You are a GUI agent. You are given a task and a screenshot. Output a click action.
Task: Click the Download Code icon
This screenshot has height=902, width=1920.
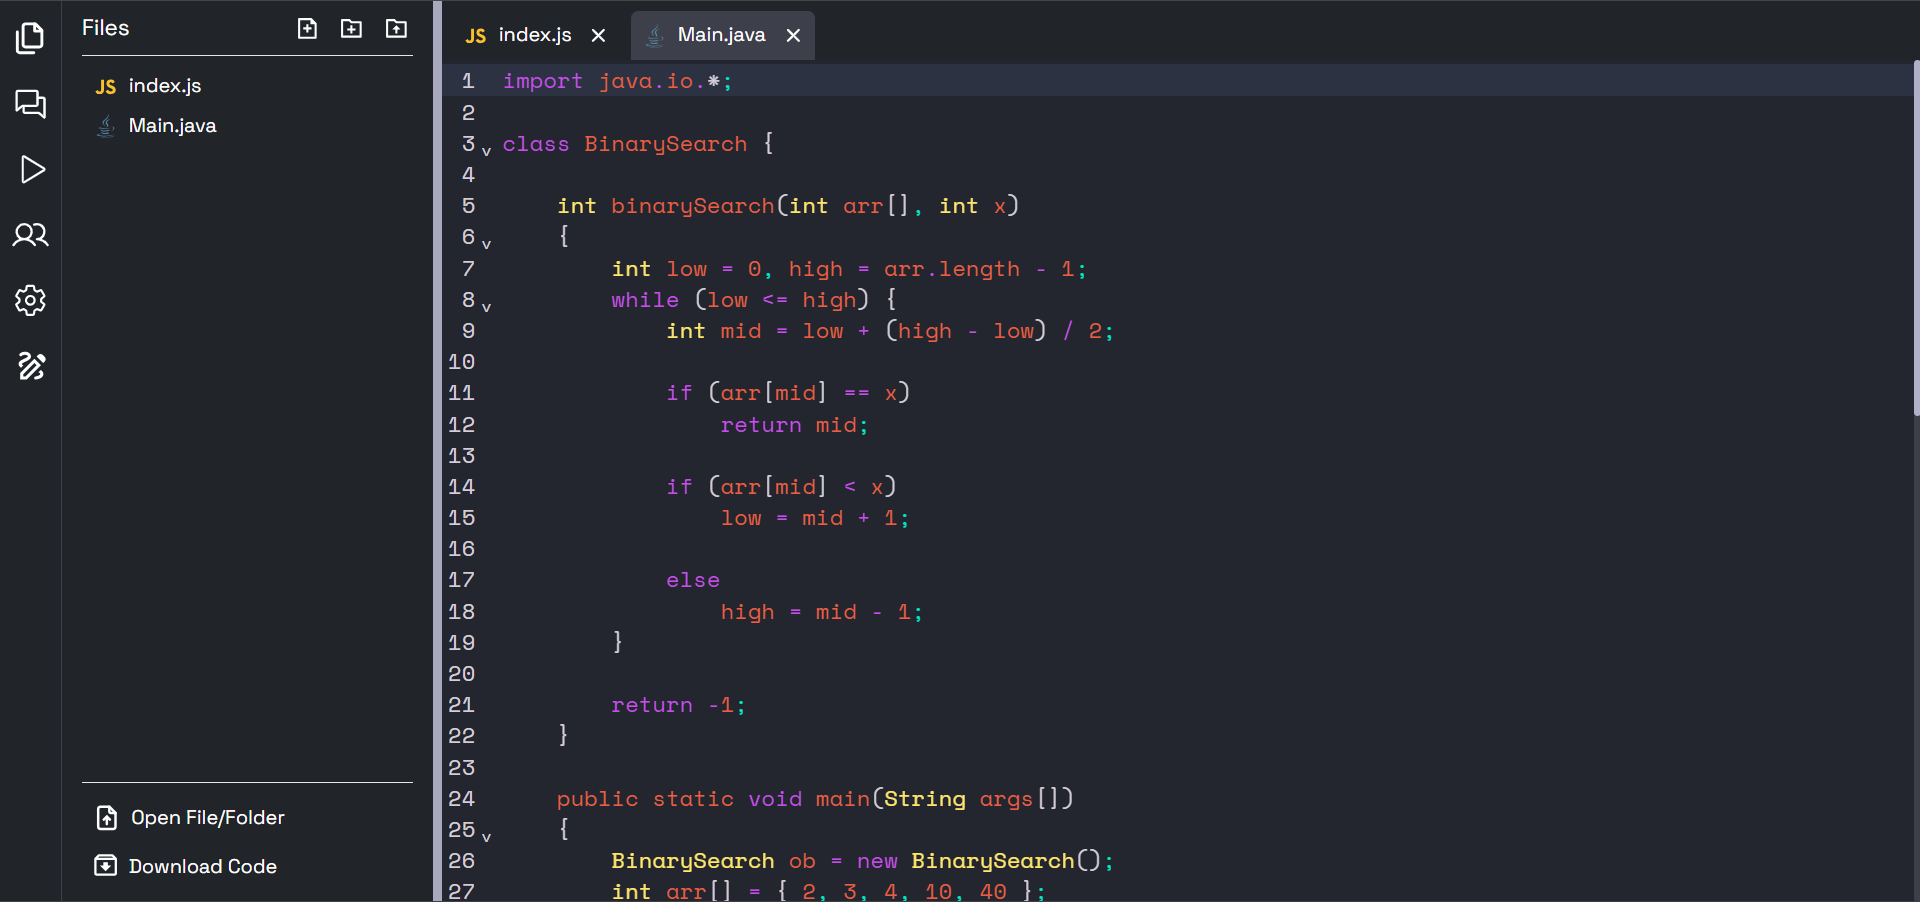(x=105, y=865)
